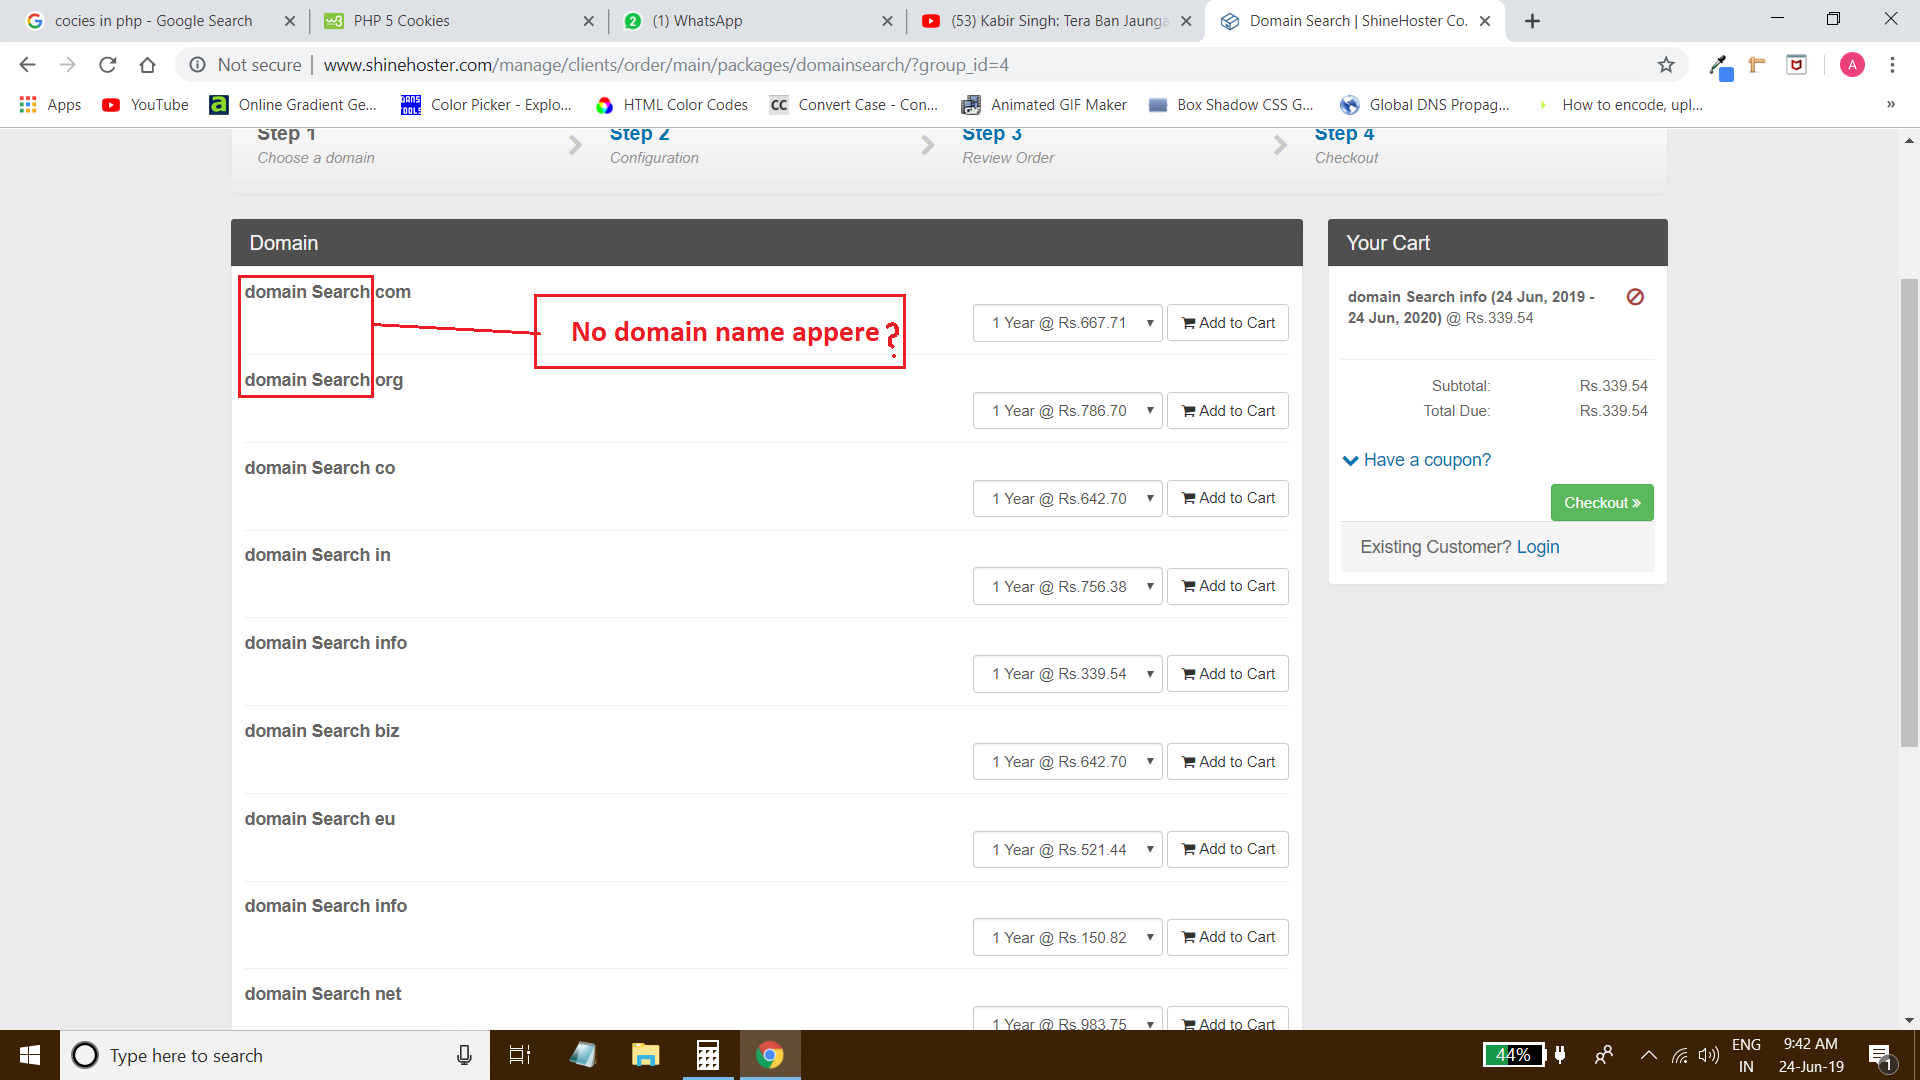This screenshot has height=1080, width=1920.
Task: Proceed with the green Checkout button
Action: pyautogui.click(x=1602, y=503)
